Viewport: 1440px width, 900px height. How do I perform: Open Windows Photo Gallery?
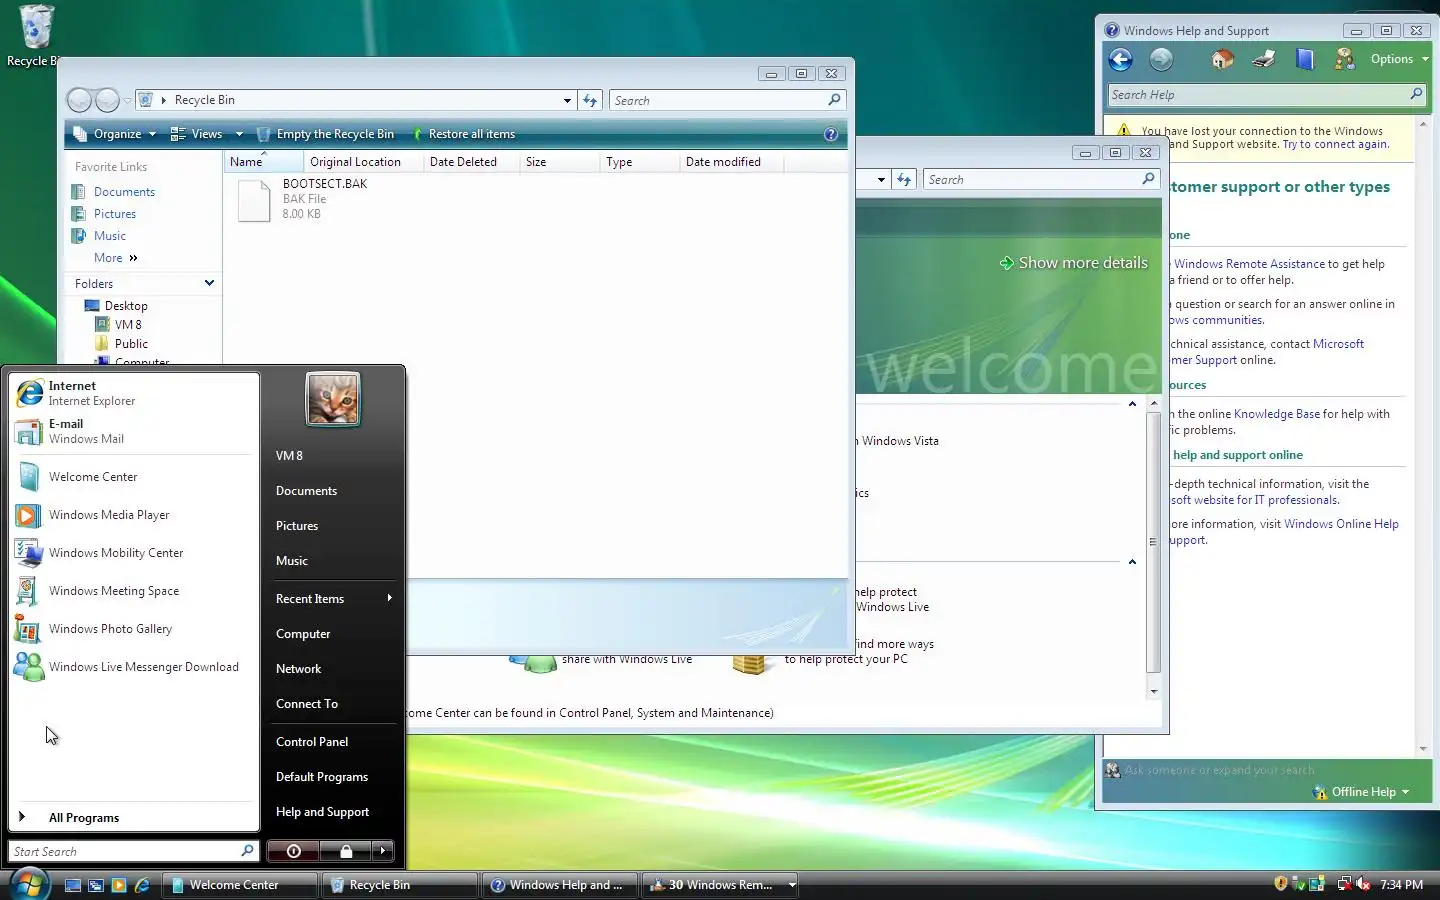click(134, 629)
